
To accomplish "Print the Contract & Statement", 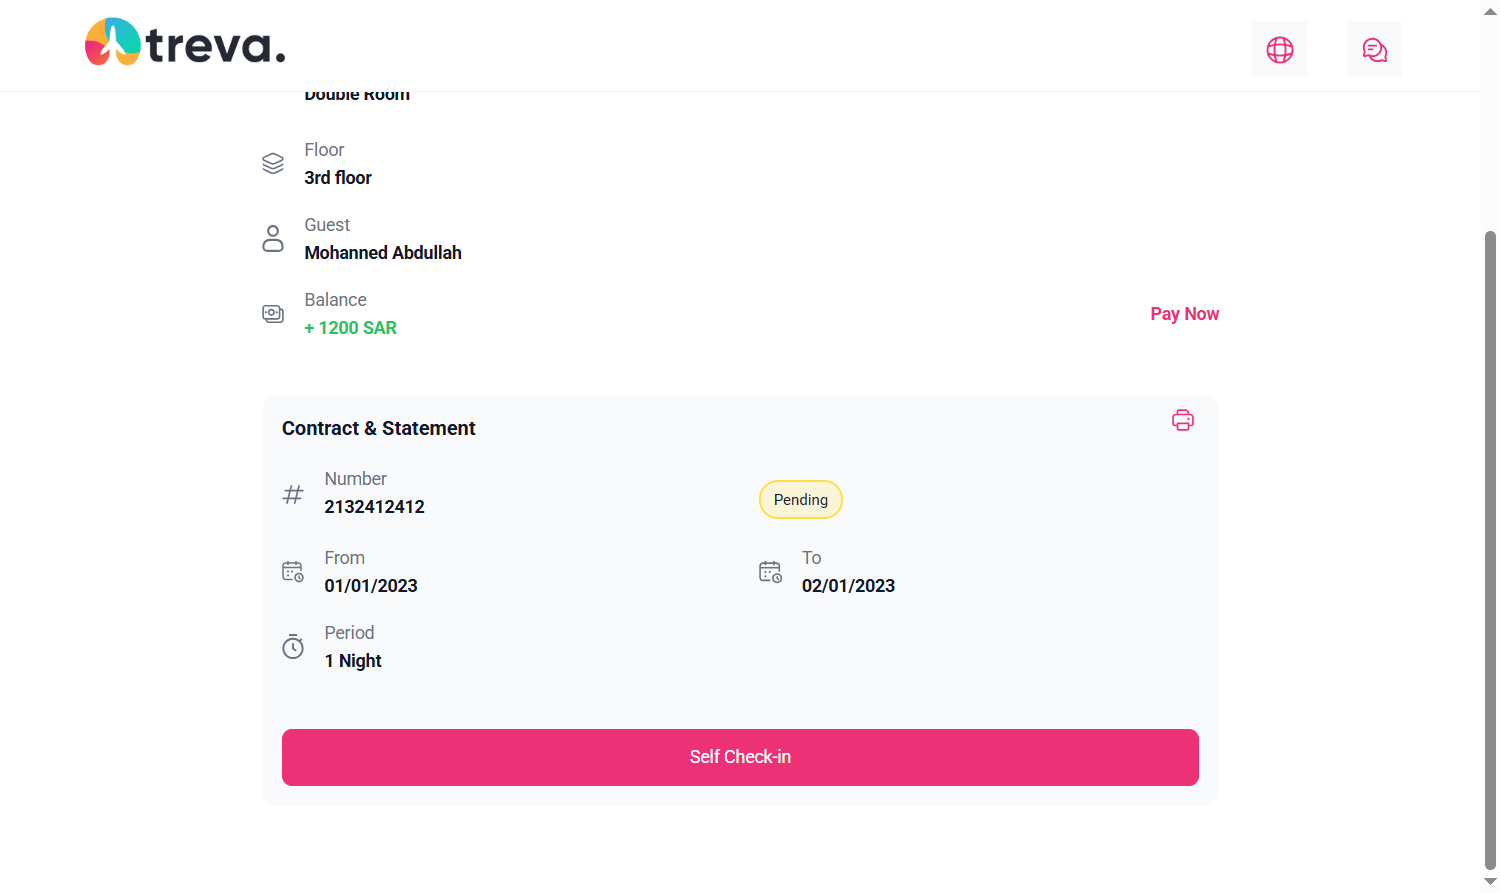I will [x=1182, y=420].
